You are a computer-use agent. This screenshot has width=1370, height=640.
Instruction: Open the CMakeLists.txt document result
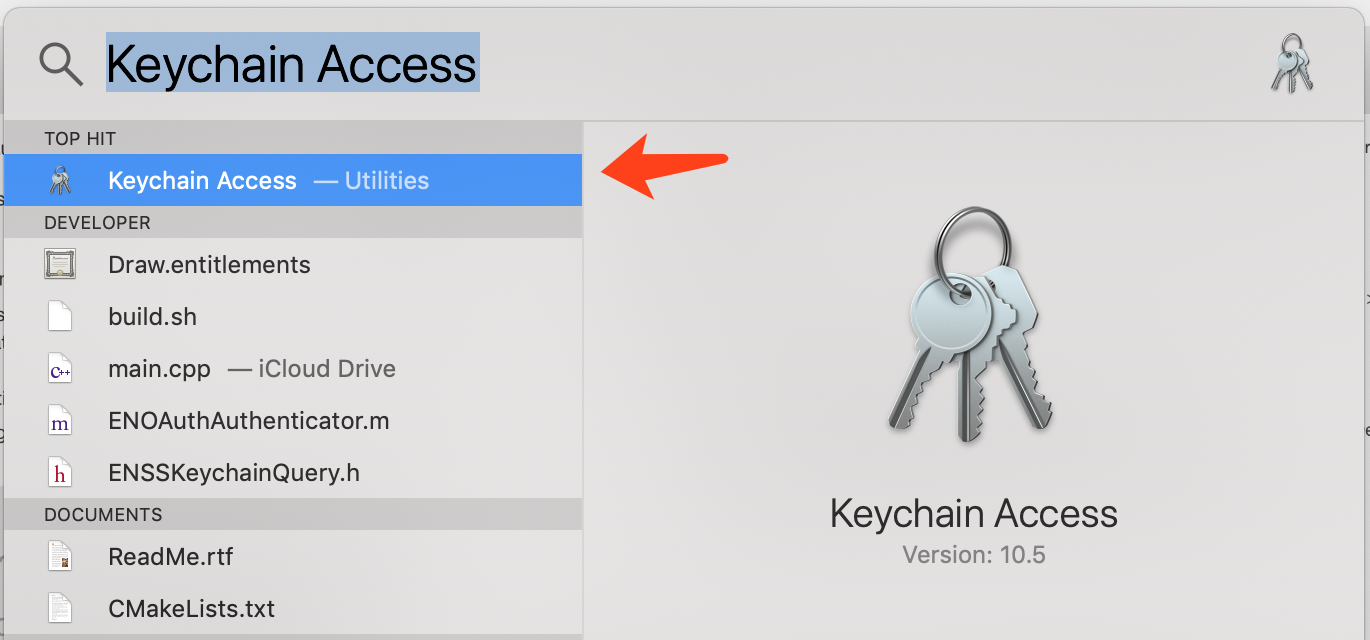coord(191,609)
